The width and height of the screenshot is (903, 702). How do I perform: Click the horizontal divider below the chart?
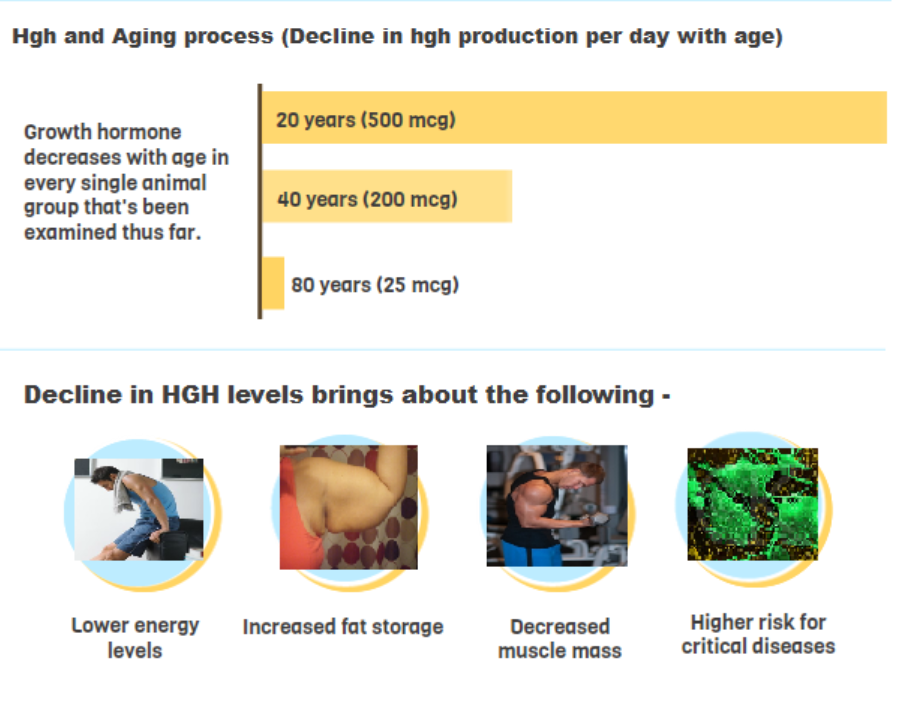click(442, 349)
